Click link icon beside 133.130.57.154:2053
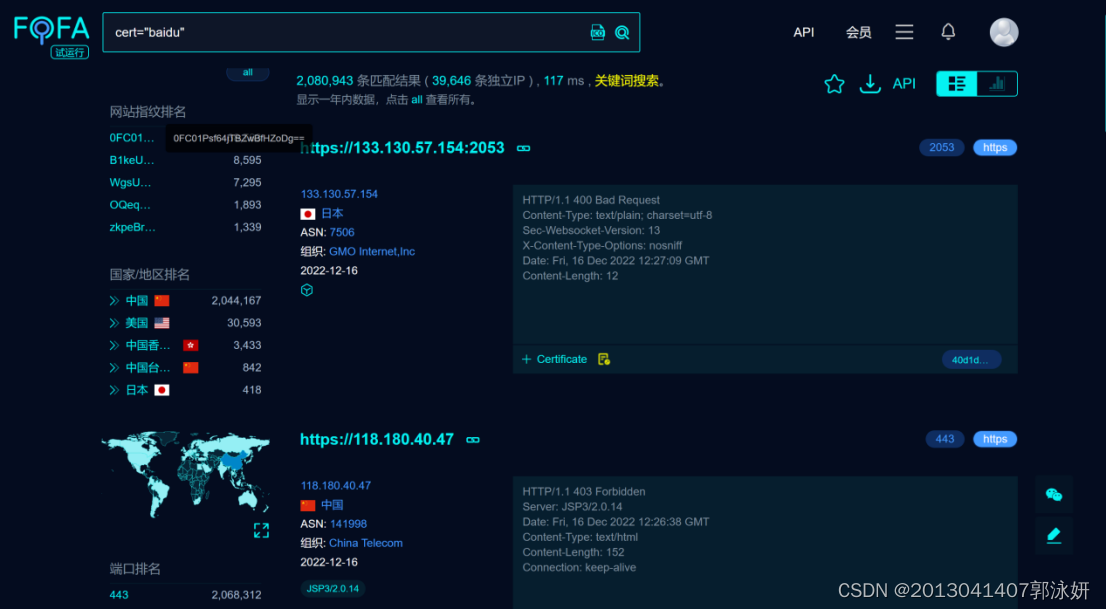Viewport: 1106px width, 610px height. click(523, 148)
